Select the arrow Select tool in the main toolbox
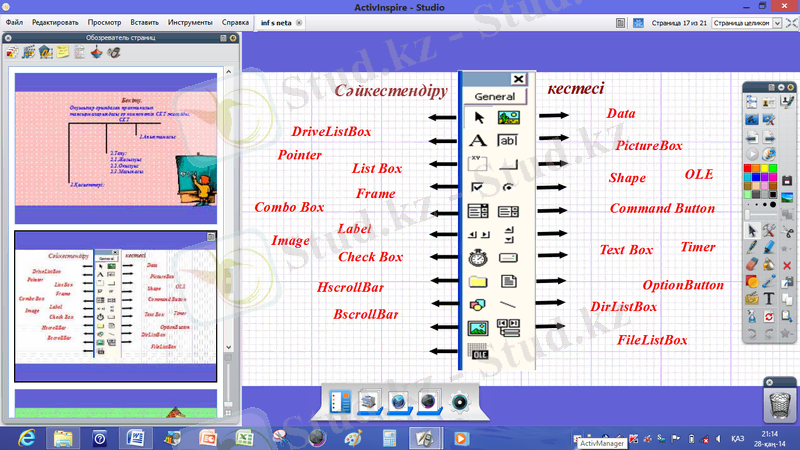800x450 pixels. (752, 231)
